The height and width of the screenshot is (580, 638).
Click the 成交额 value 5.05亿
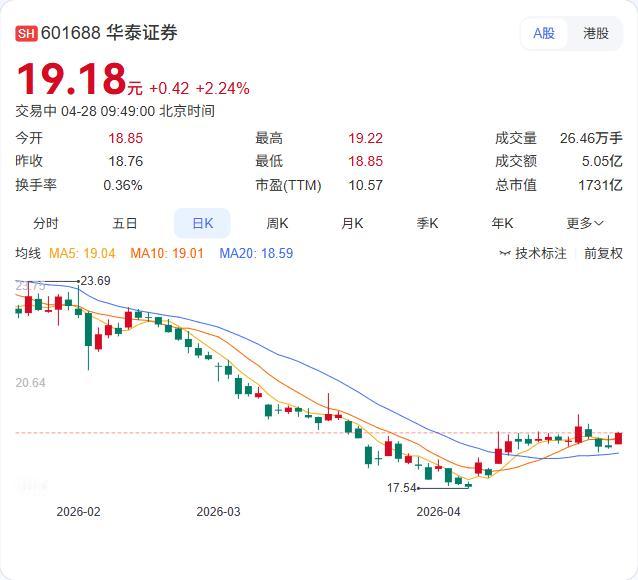(602, 161)
